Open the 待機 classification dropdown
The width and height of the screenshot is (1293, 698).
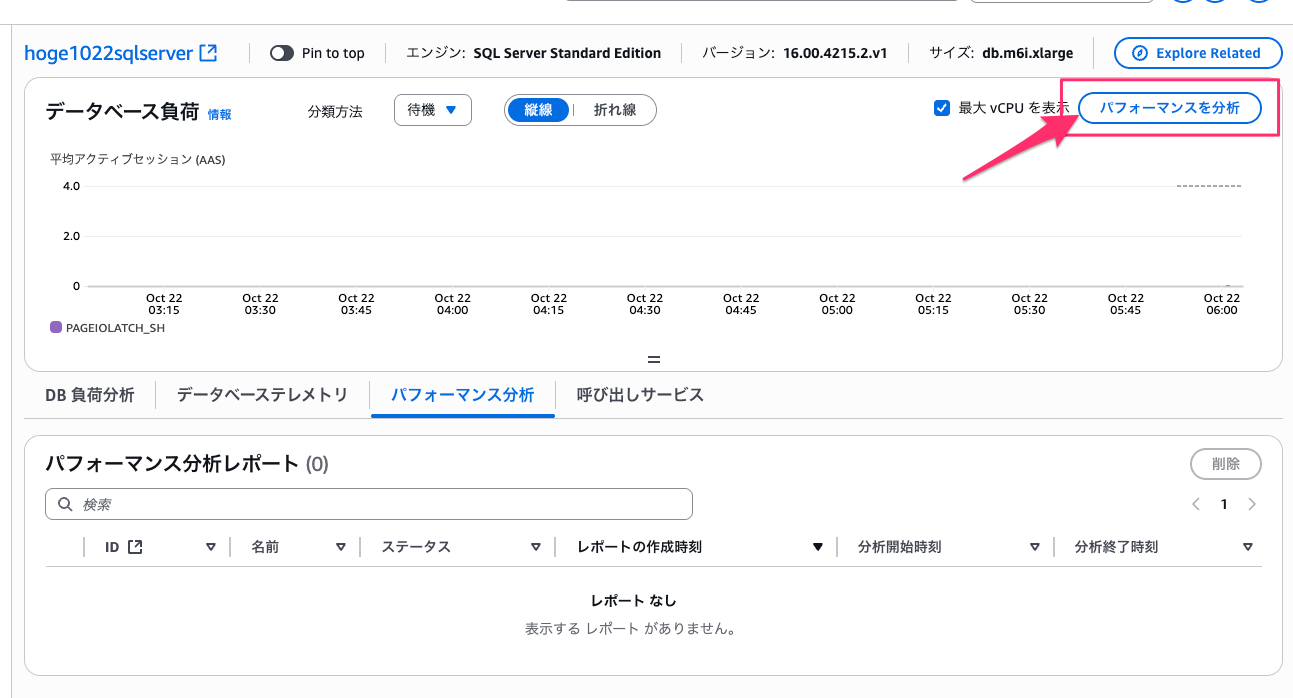tap(432, 110)
